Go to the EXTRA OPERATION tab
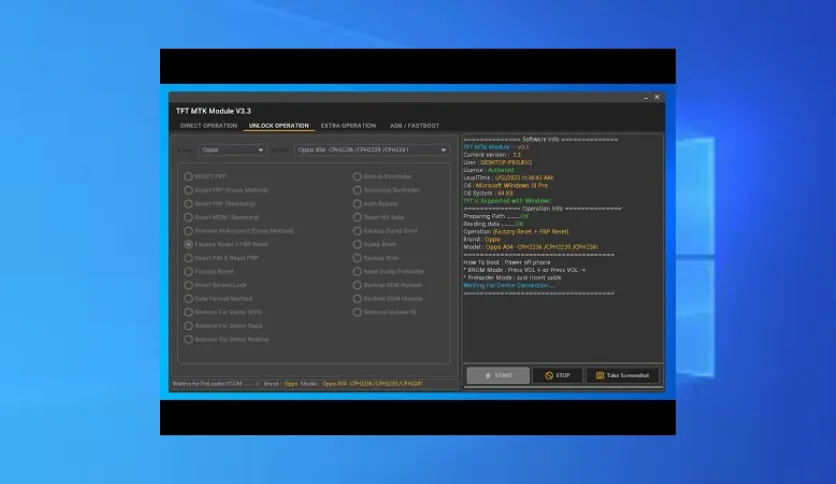The height and width of the screenshot is (484, 836). coord(348,126)
